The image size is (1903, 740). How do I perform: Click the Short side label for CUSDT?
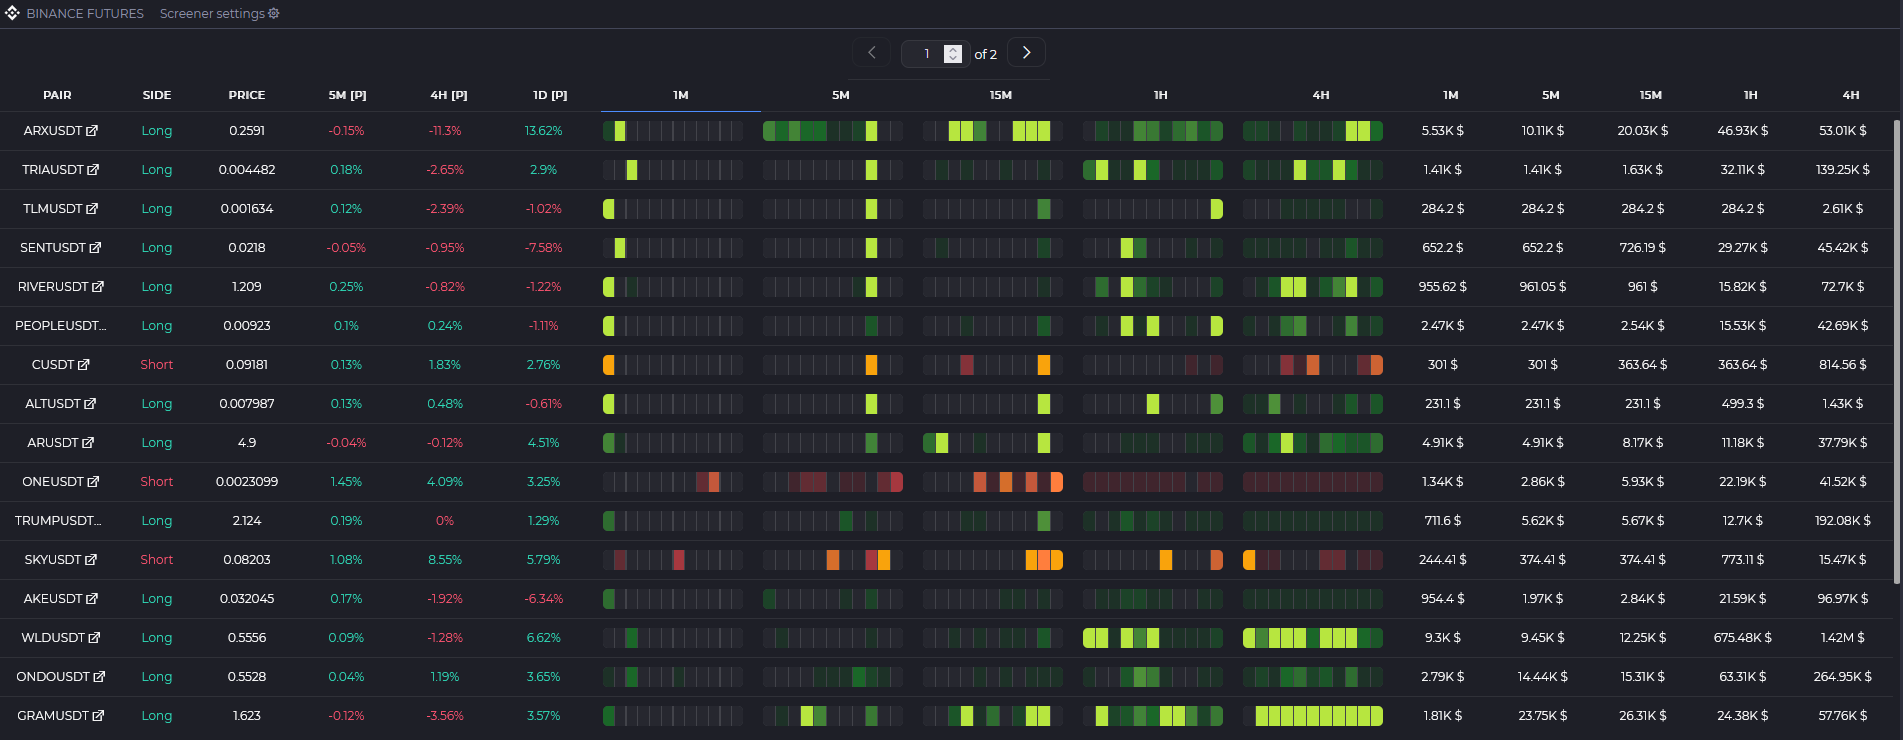click(157, 365)
